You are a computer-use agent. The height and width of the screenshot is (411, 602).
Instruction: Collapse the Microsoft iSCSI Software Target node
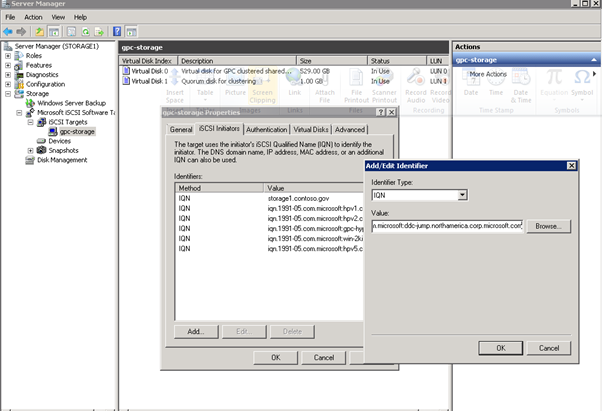(19, 113)
